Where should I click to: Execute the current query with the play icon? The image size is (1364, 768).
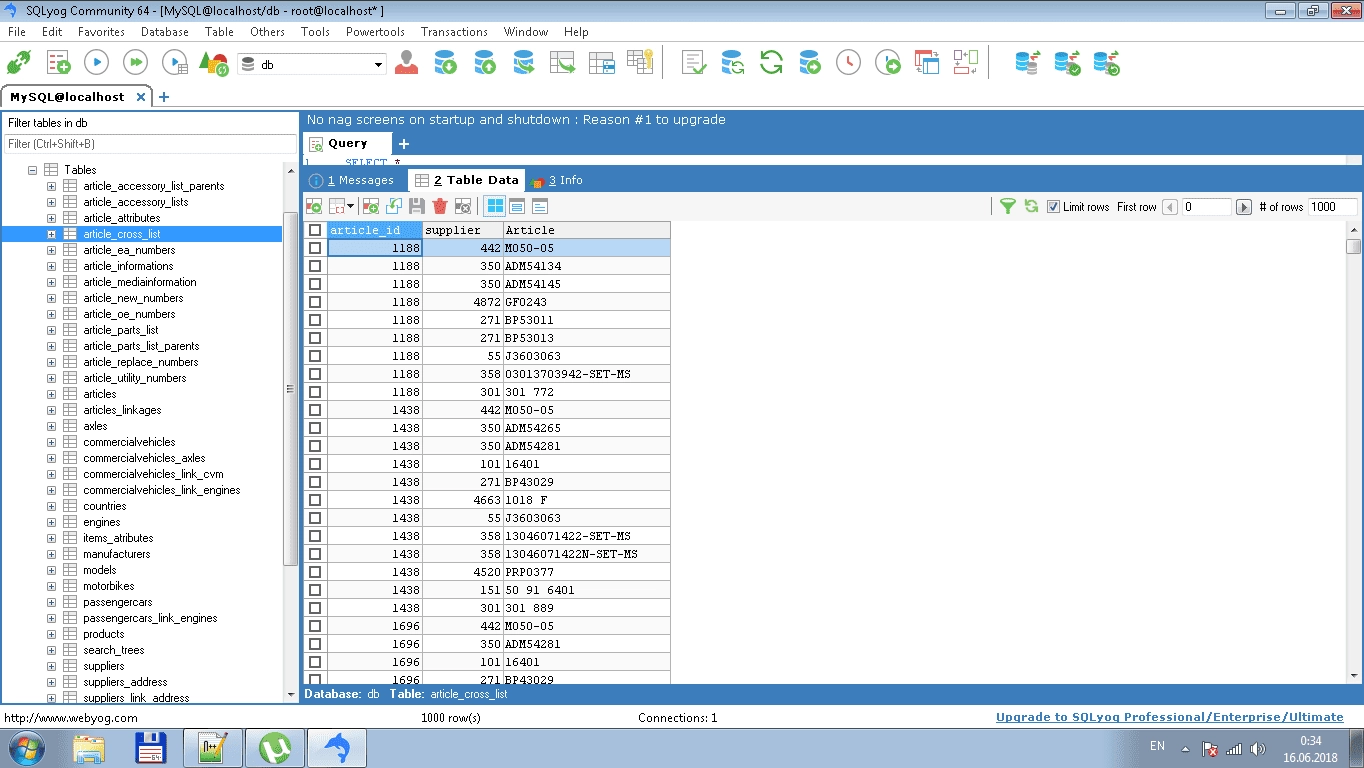96,64
